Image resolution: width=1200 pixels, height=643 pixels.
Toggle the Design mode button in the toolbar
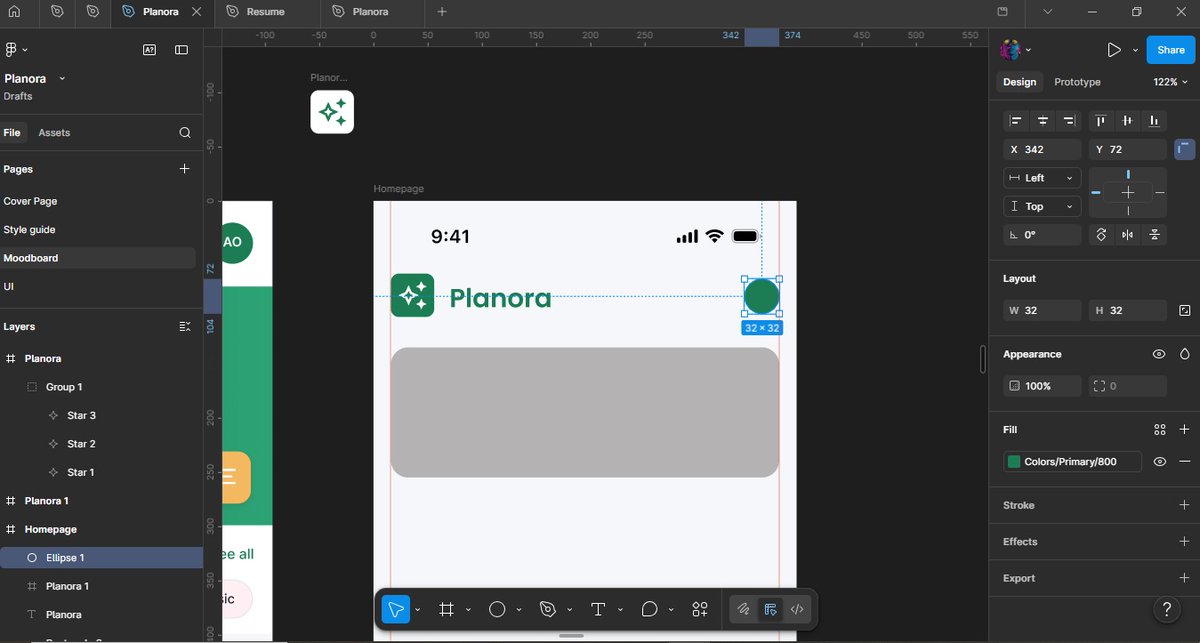770,609
